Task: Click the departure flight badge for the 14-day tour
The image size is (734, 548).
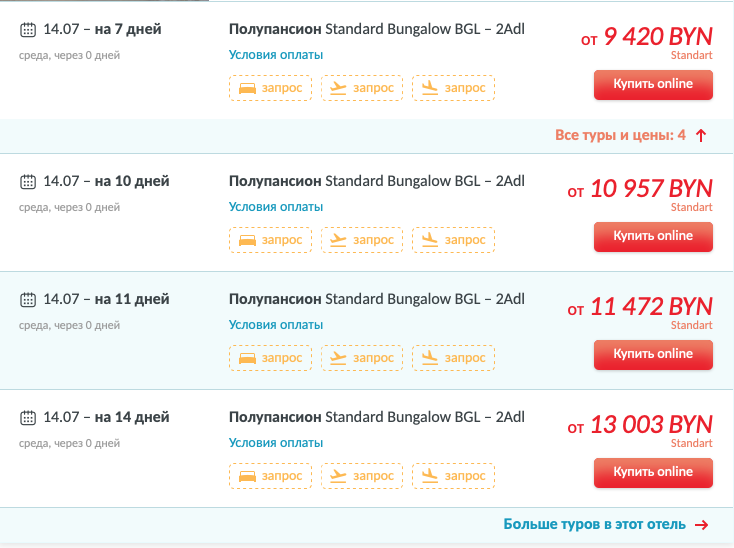Action: click(x=362, y=476)
